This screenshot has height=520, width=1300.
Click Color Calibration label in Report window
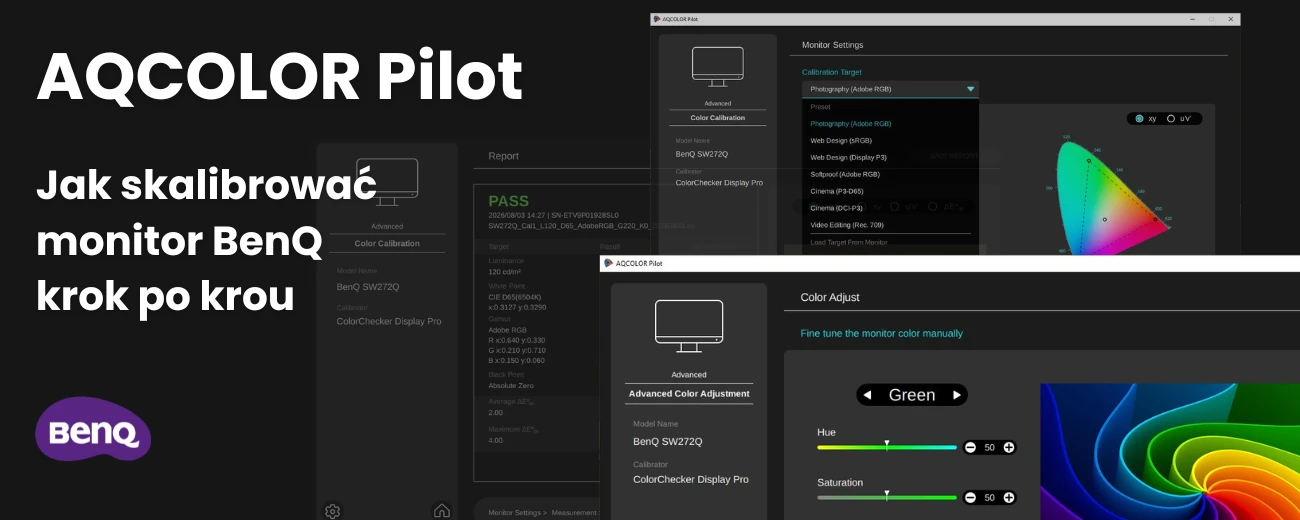pyautogui.click(x=387, y=243)
